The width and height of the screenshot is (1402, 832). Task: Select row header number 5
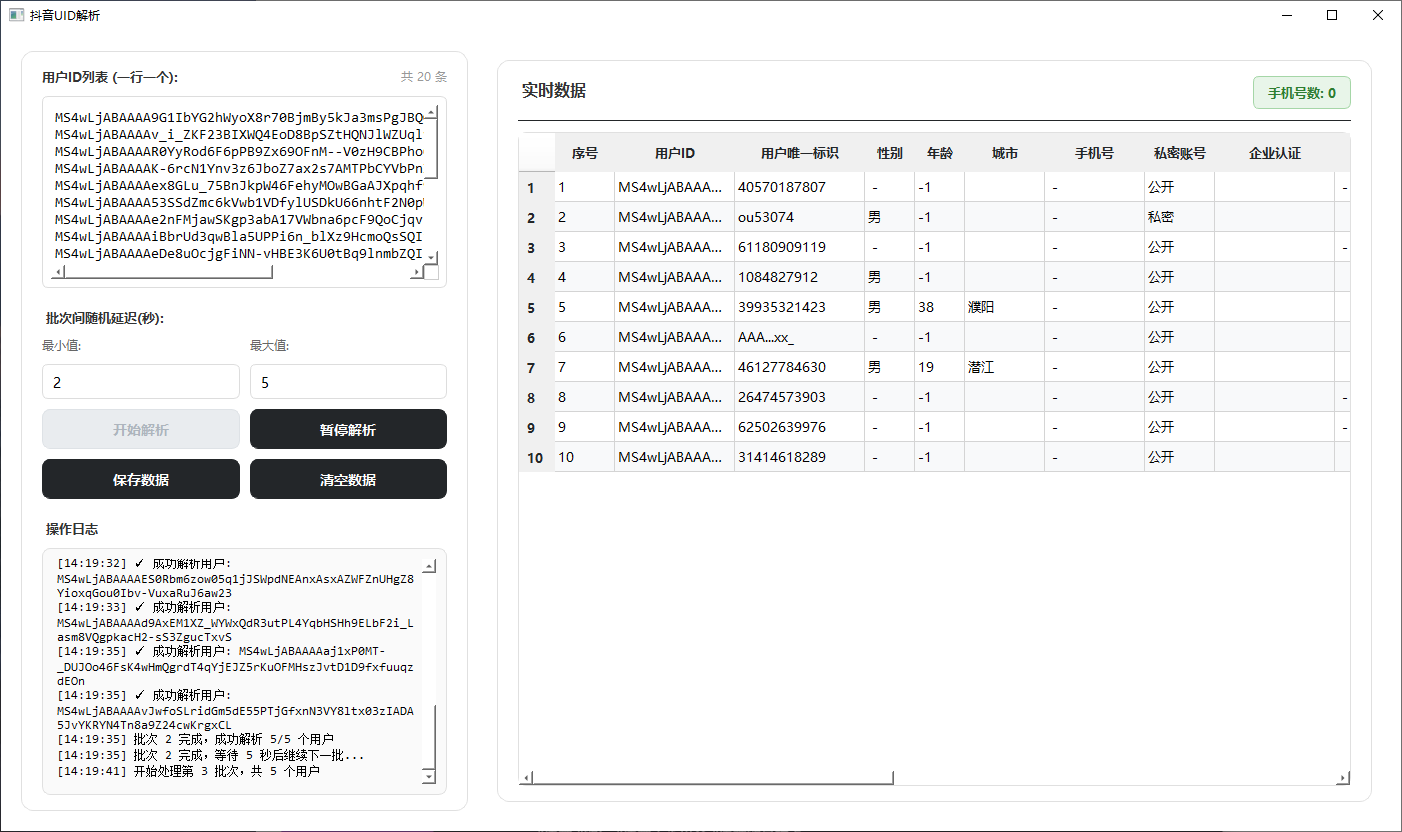click(x=531, y=307)
